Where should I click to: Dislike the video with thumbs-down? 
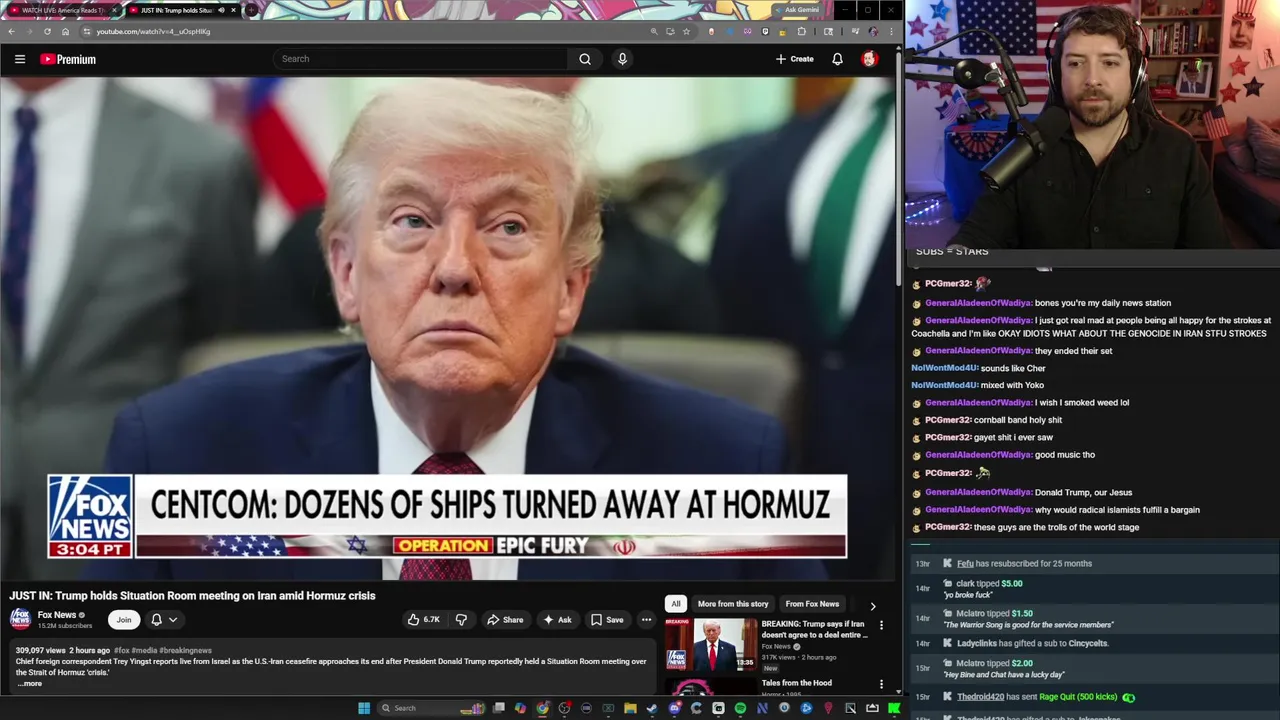click(x=461, y=620)
